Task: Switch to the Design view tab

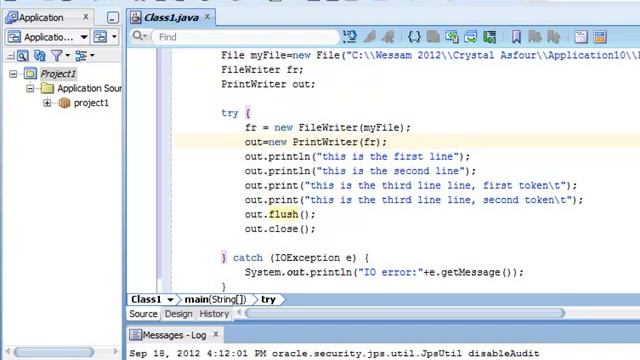Action: pyautogui.click(x=178, y=314)
